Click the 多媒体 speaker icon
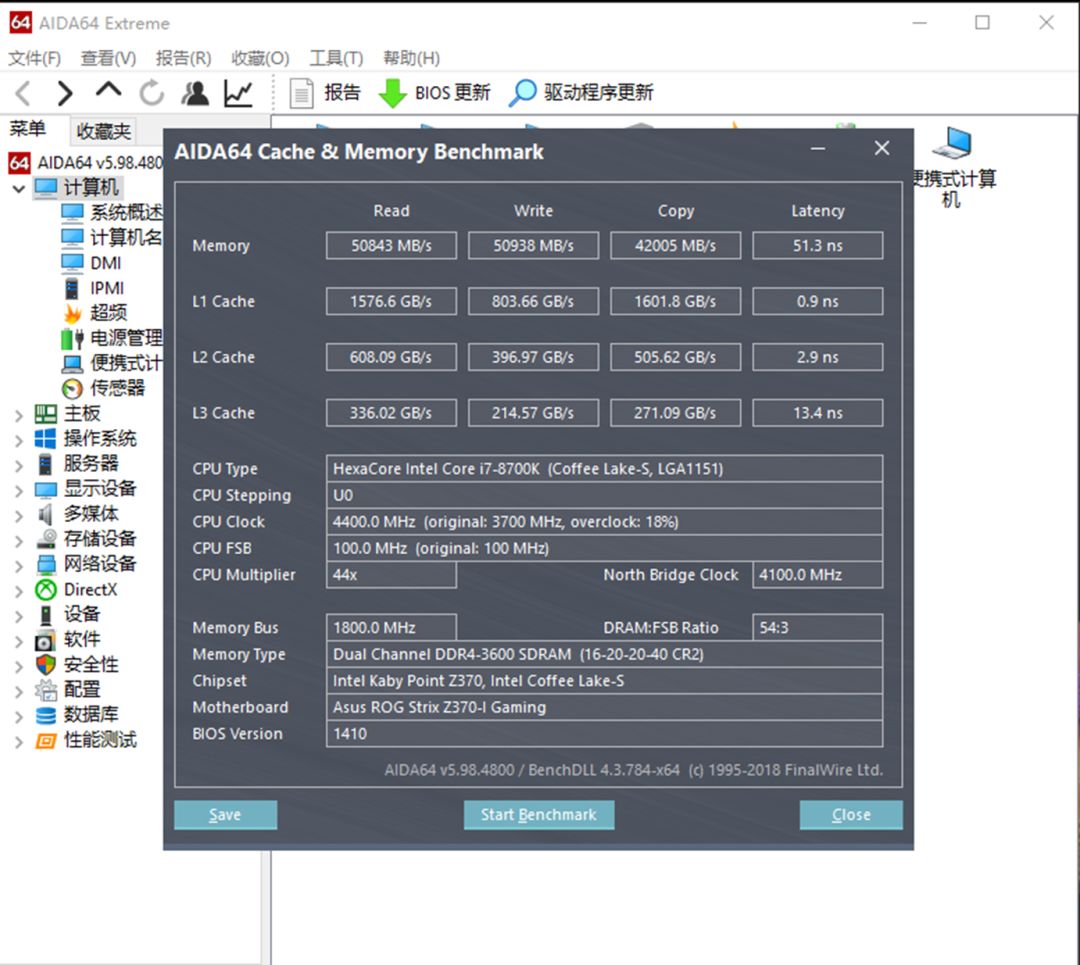1080x965 pixels. 45,515
